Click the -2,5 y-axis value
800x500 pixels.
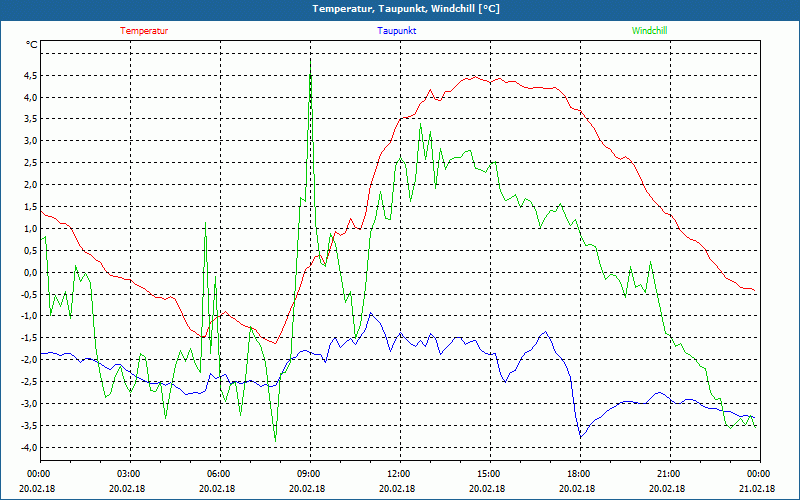[x=29, y=382]
